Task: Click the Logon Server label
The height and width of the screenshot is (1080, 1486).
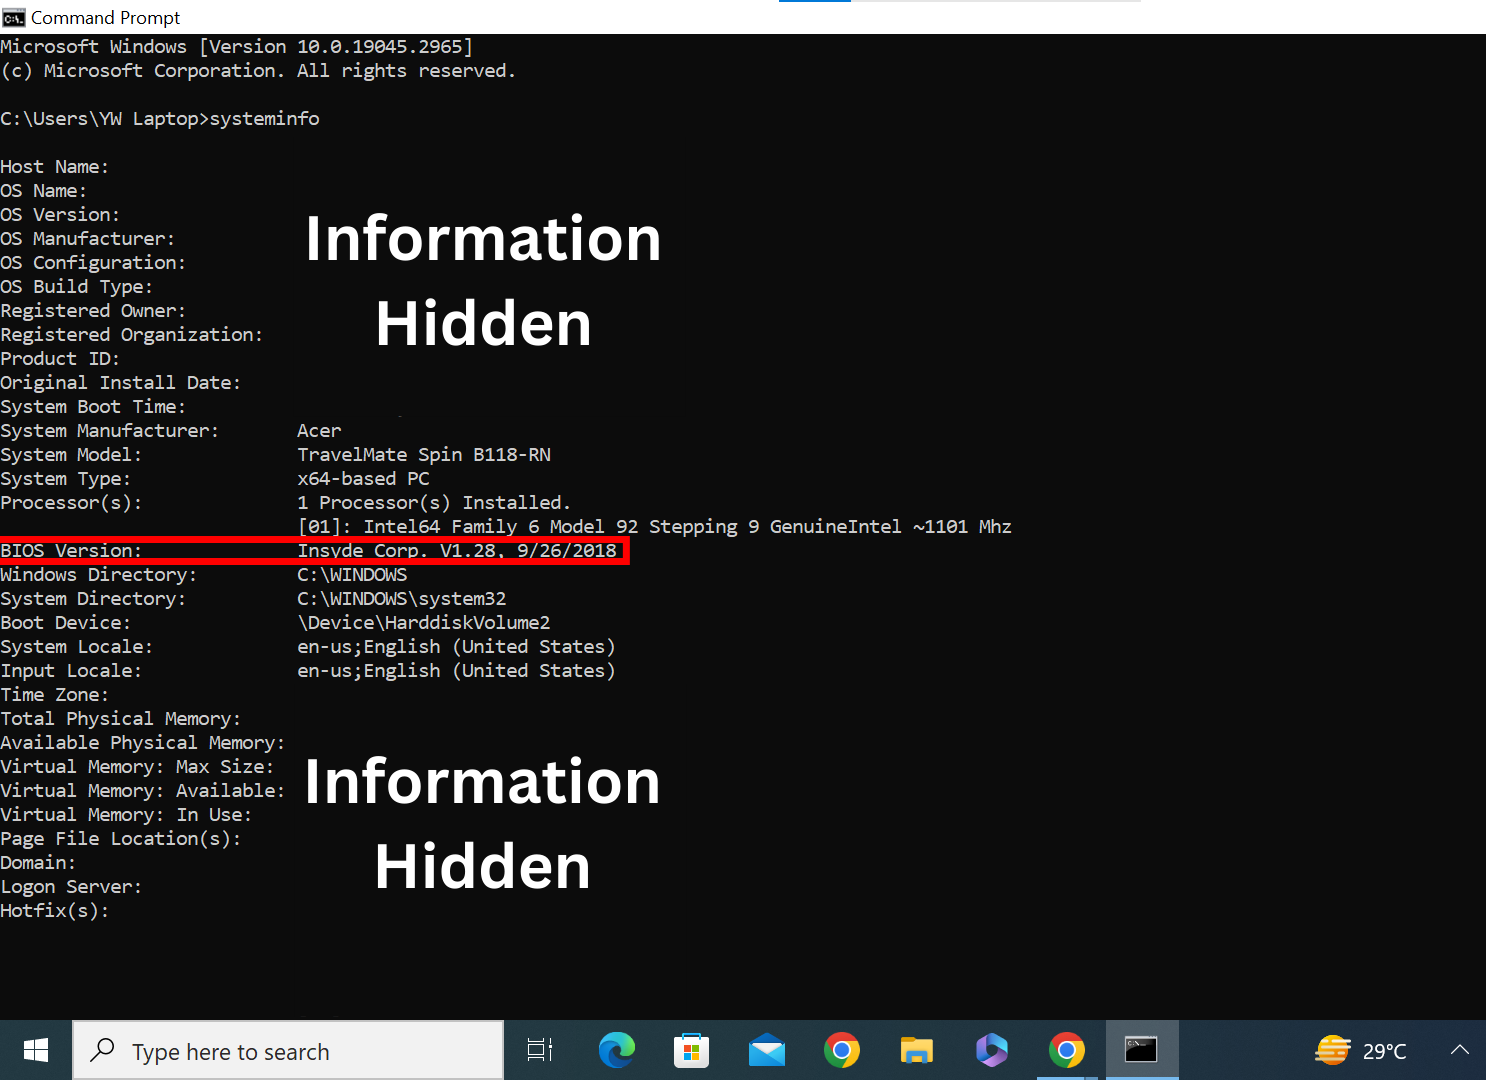Action: (71, 887)
